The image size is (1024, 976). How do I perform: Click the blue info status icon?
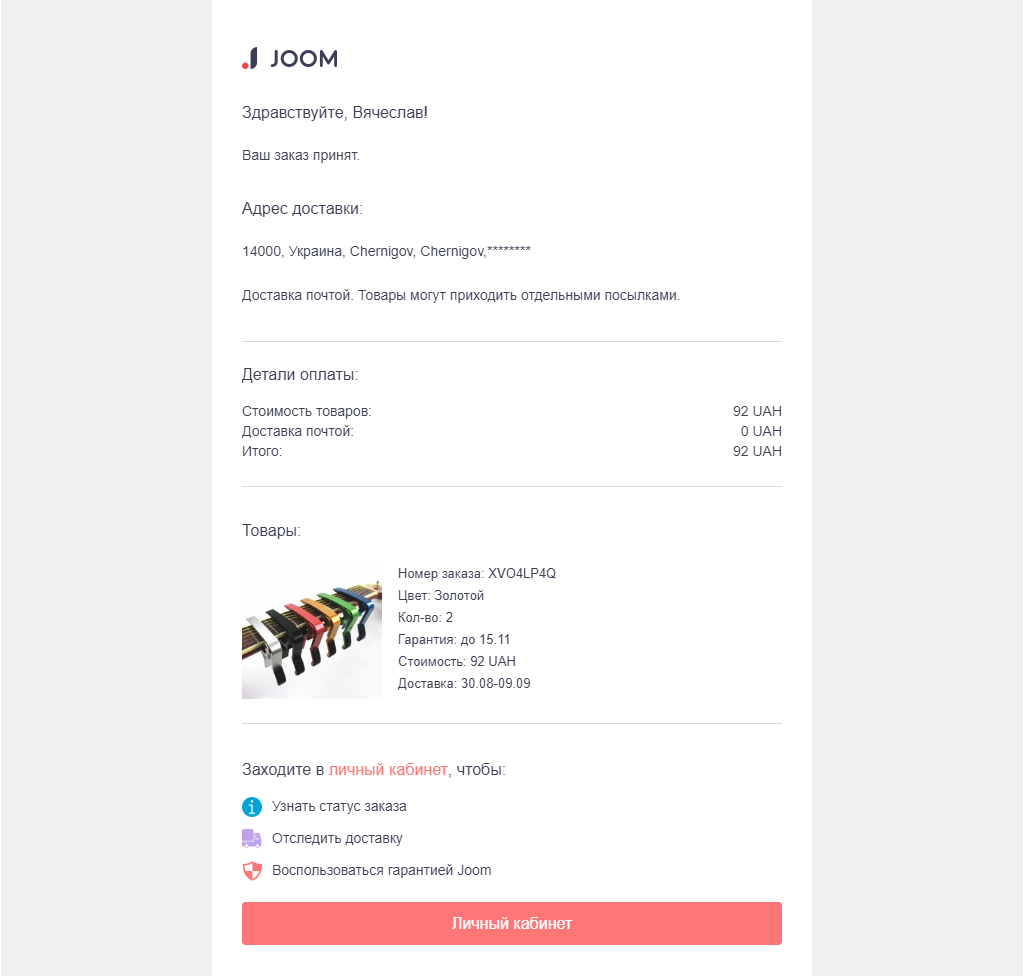click(x=252, y=806)
